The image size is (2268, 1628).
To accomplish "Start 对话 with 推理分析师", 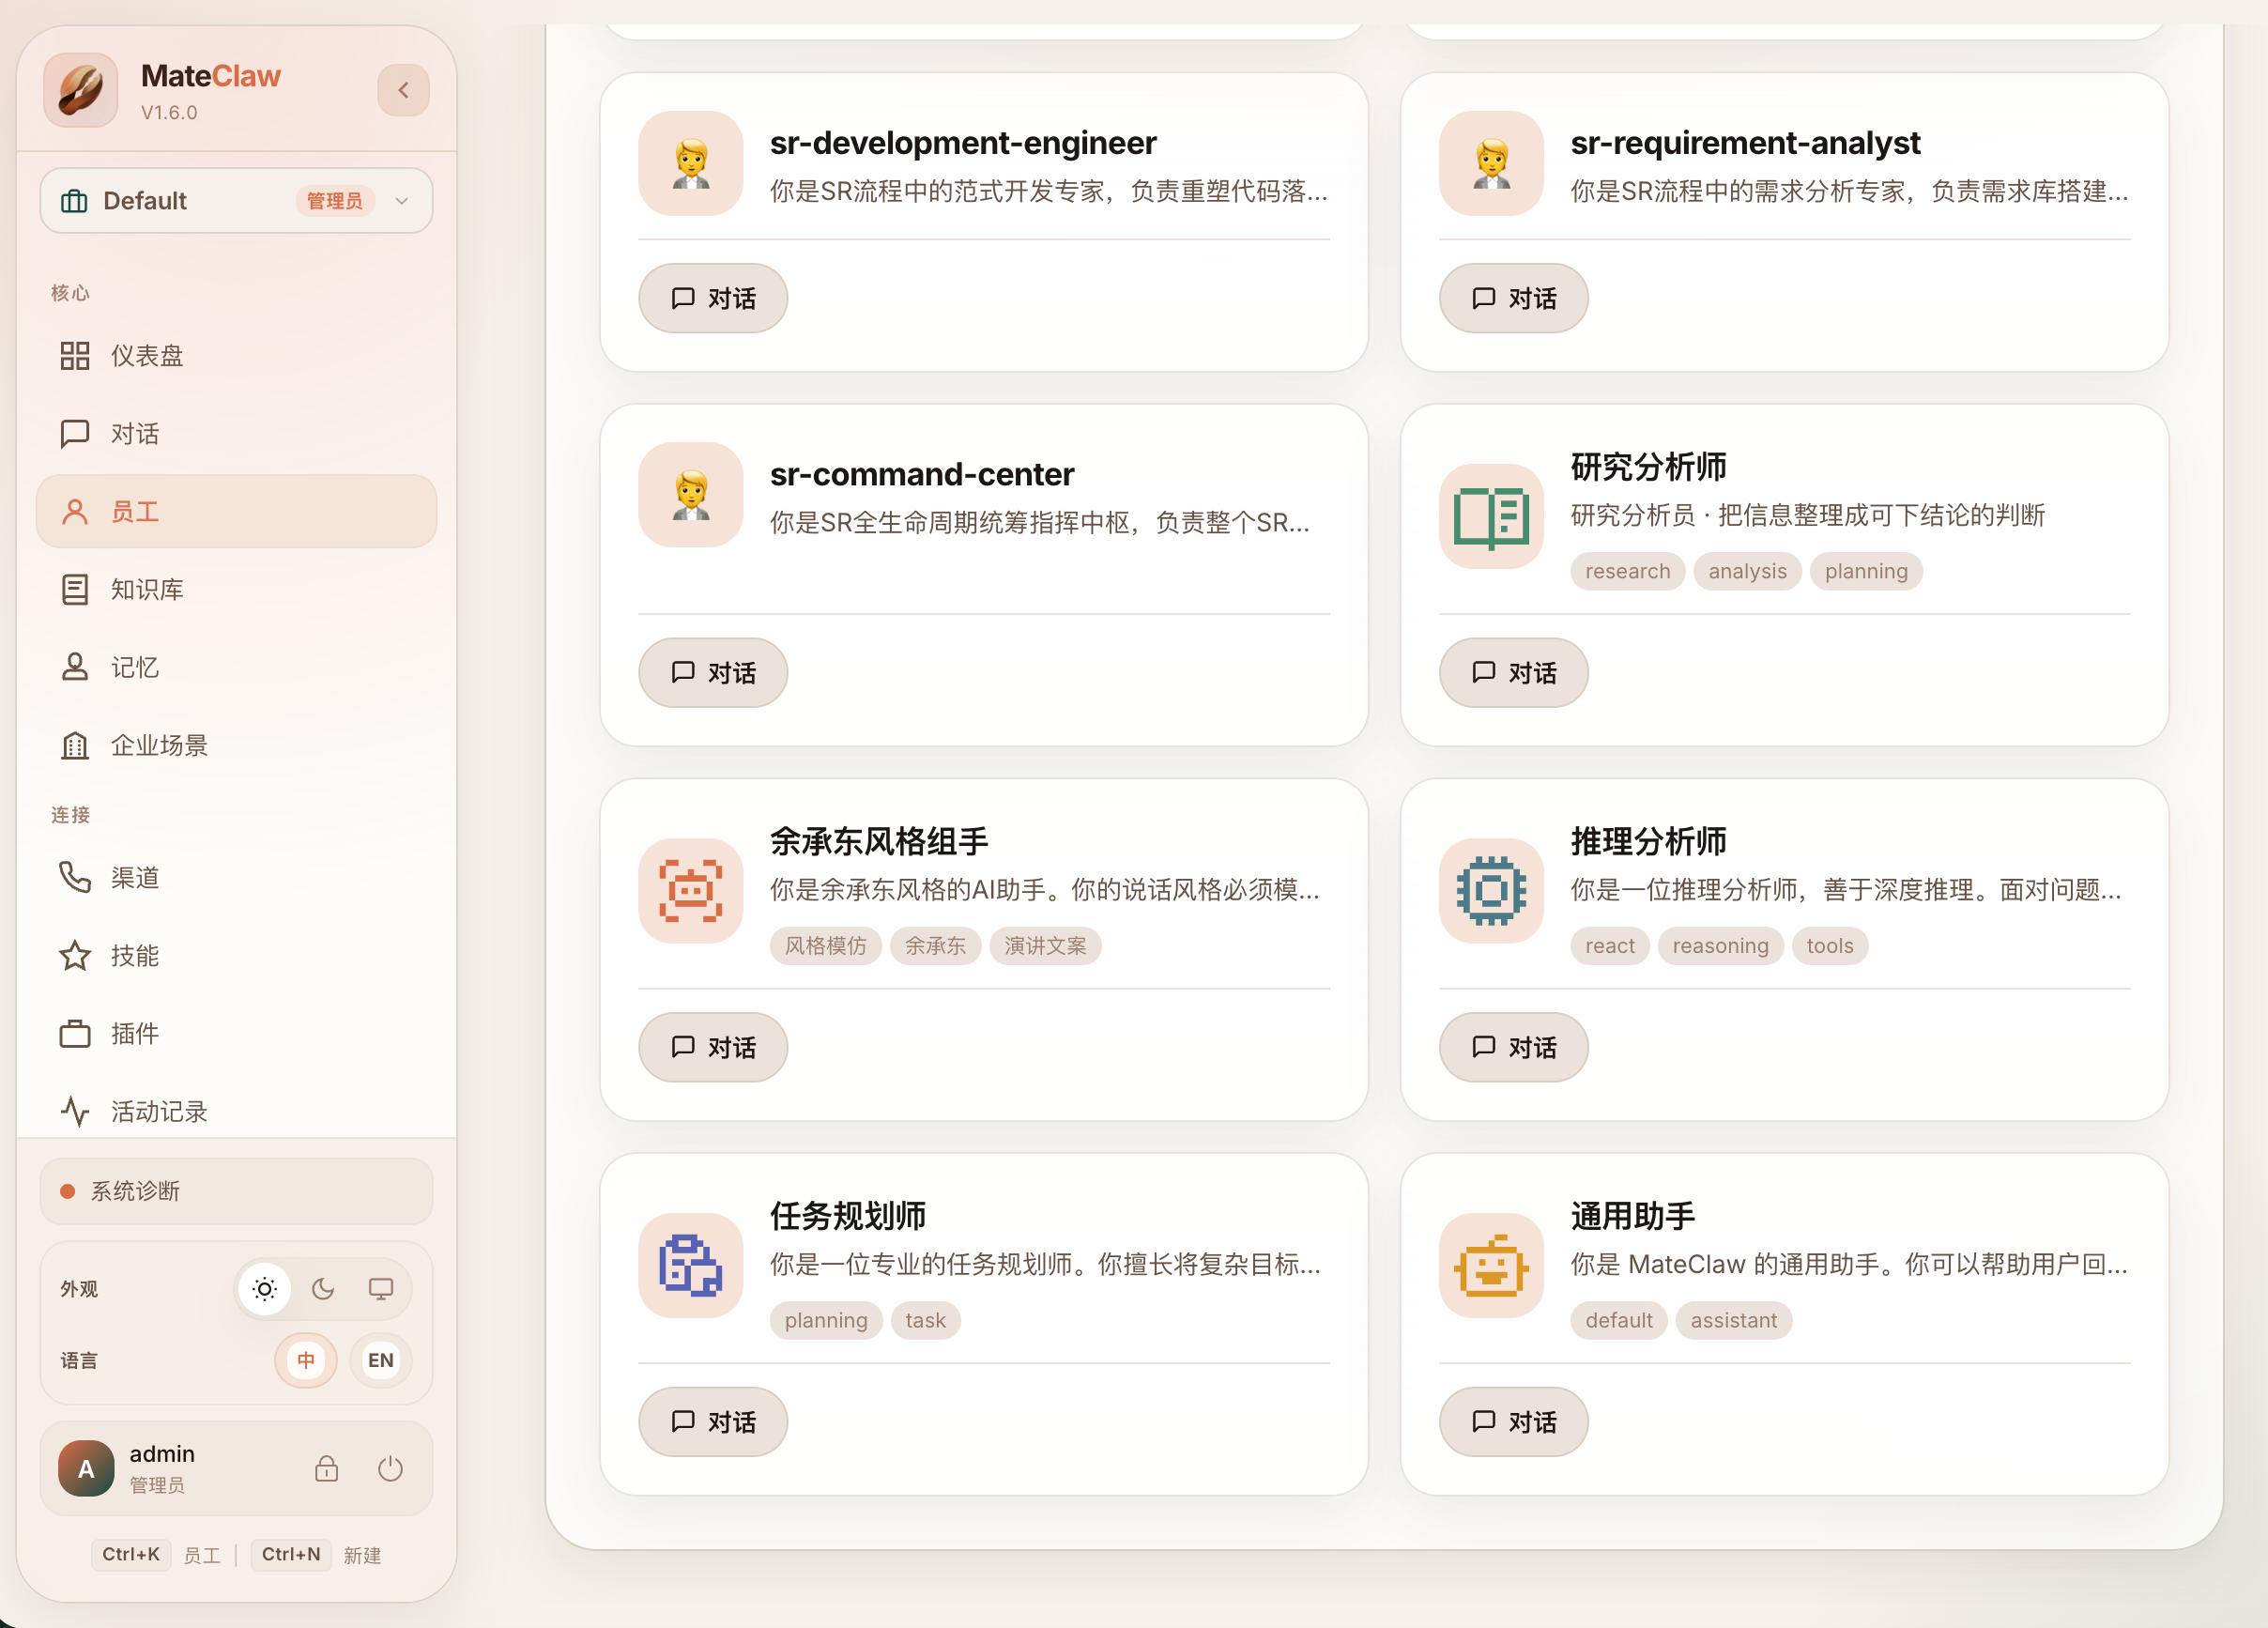I will 1514,1047.
